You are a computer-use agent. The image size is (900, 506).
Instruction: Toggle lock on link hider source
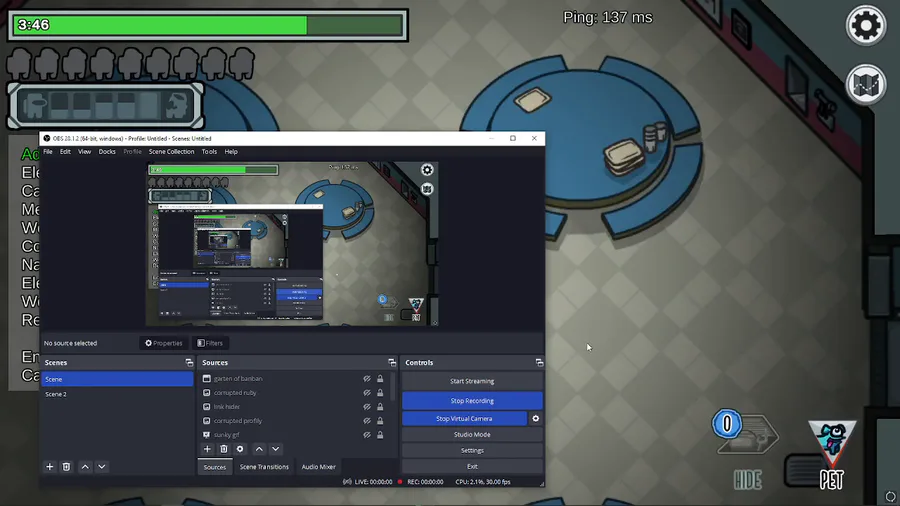[x=380, y=407]
